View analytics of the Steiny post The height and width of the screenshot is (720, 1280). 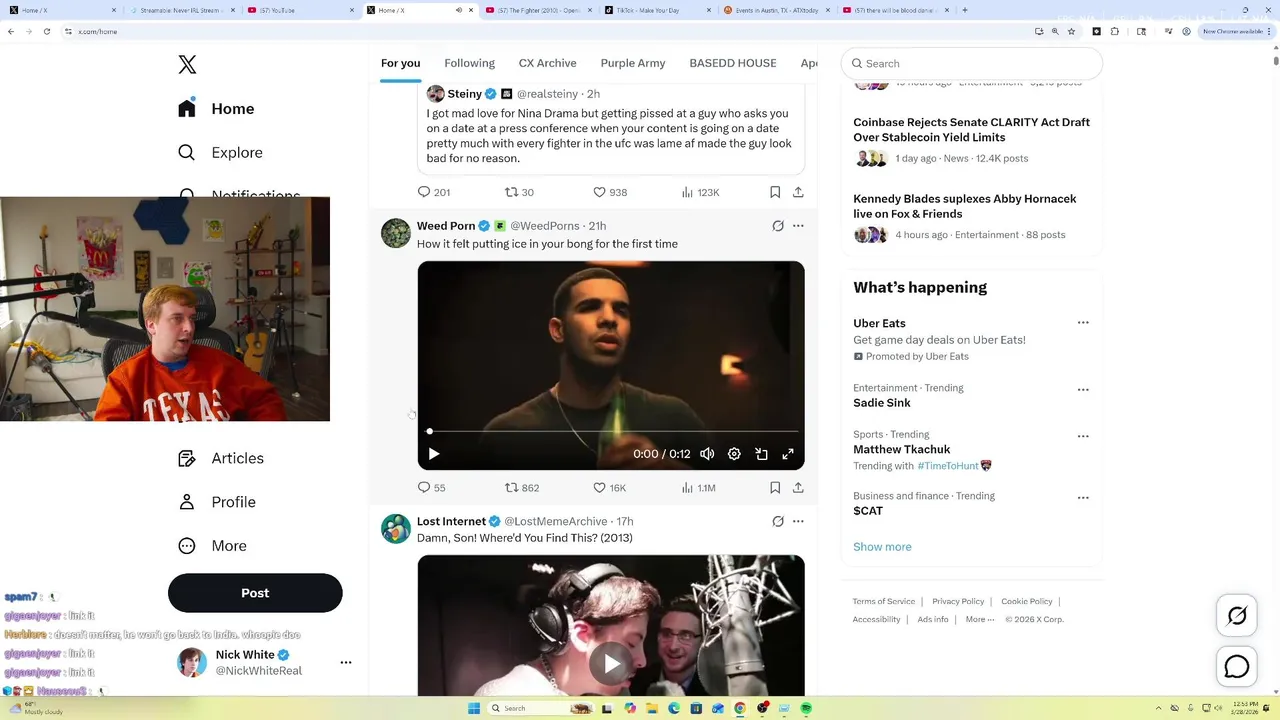[x=700, y=192]
